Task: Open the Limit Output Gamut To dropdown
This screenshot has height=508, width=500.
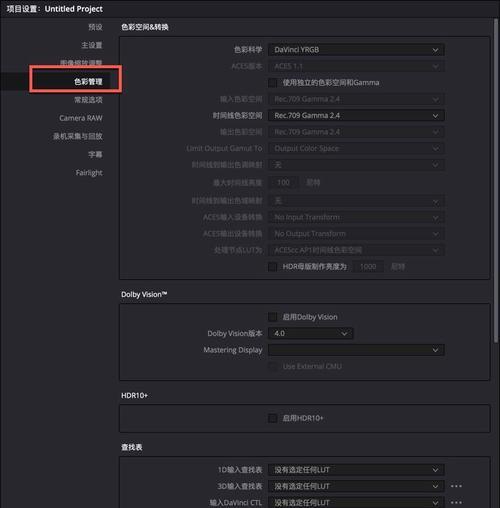Action: [x=356, y=148]
